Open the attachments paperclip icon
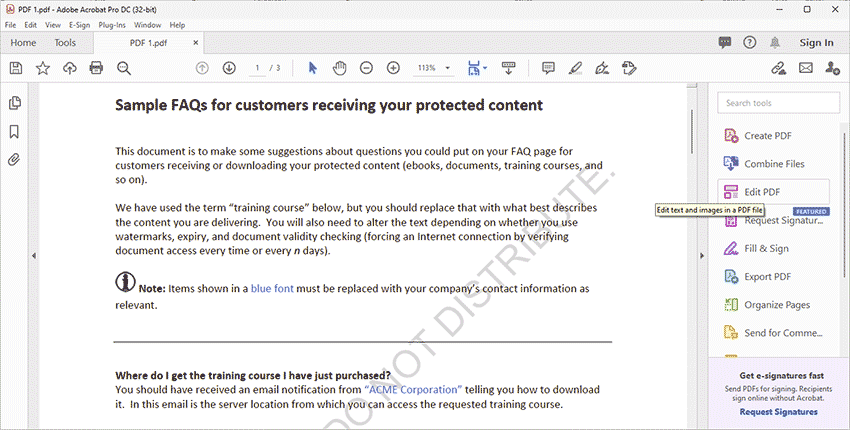Screen dimensions: 850x430 15,159
